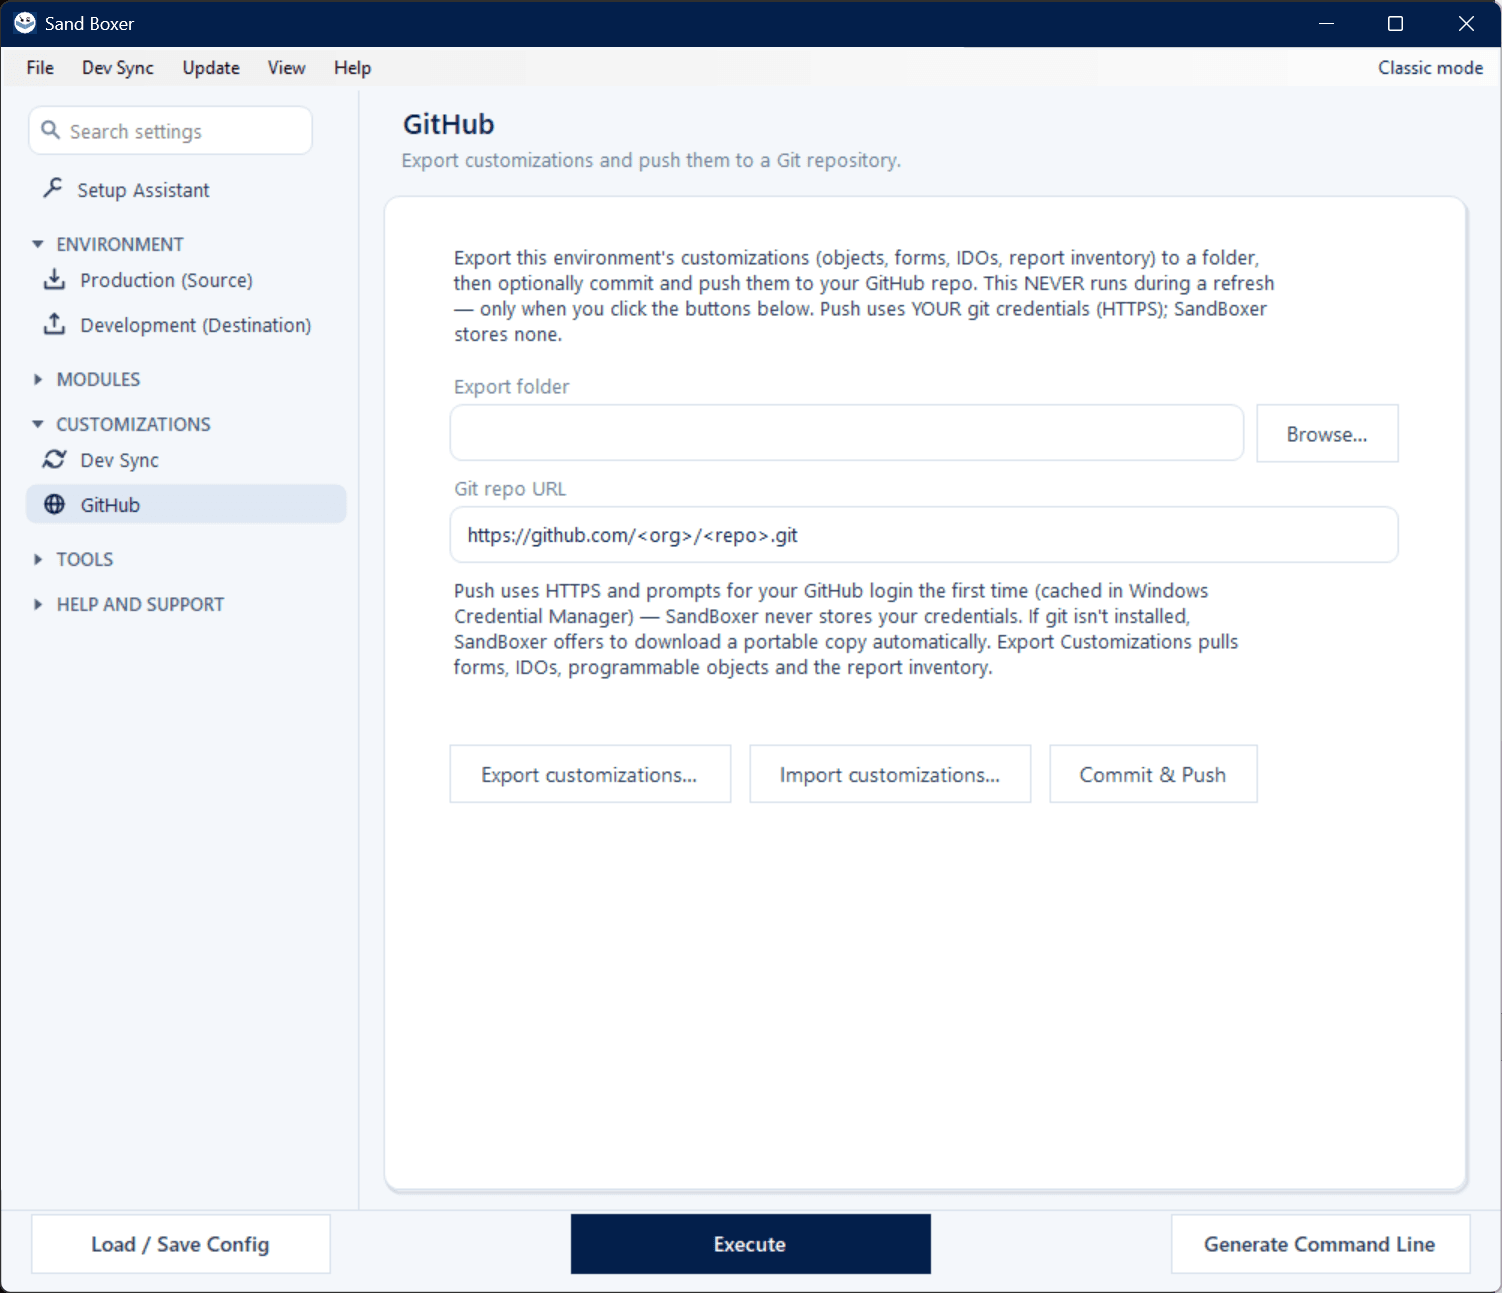Click Generate Command Line button
The image size is (1502, 1293).
pyautogui.click(x=1320, y=1244)
